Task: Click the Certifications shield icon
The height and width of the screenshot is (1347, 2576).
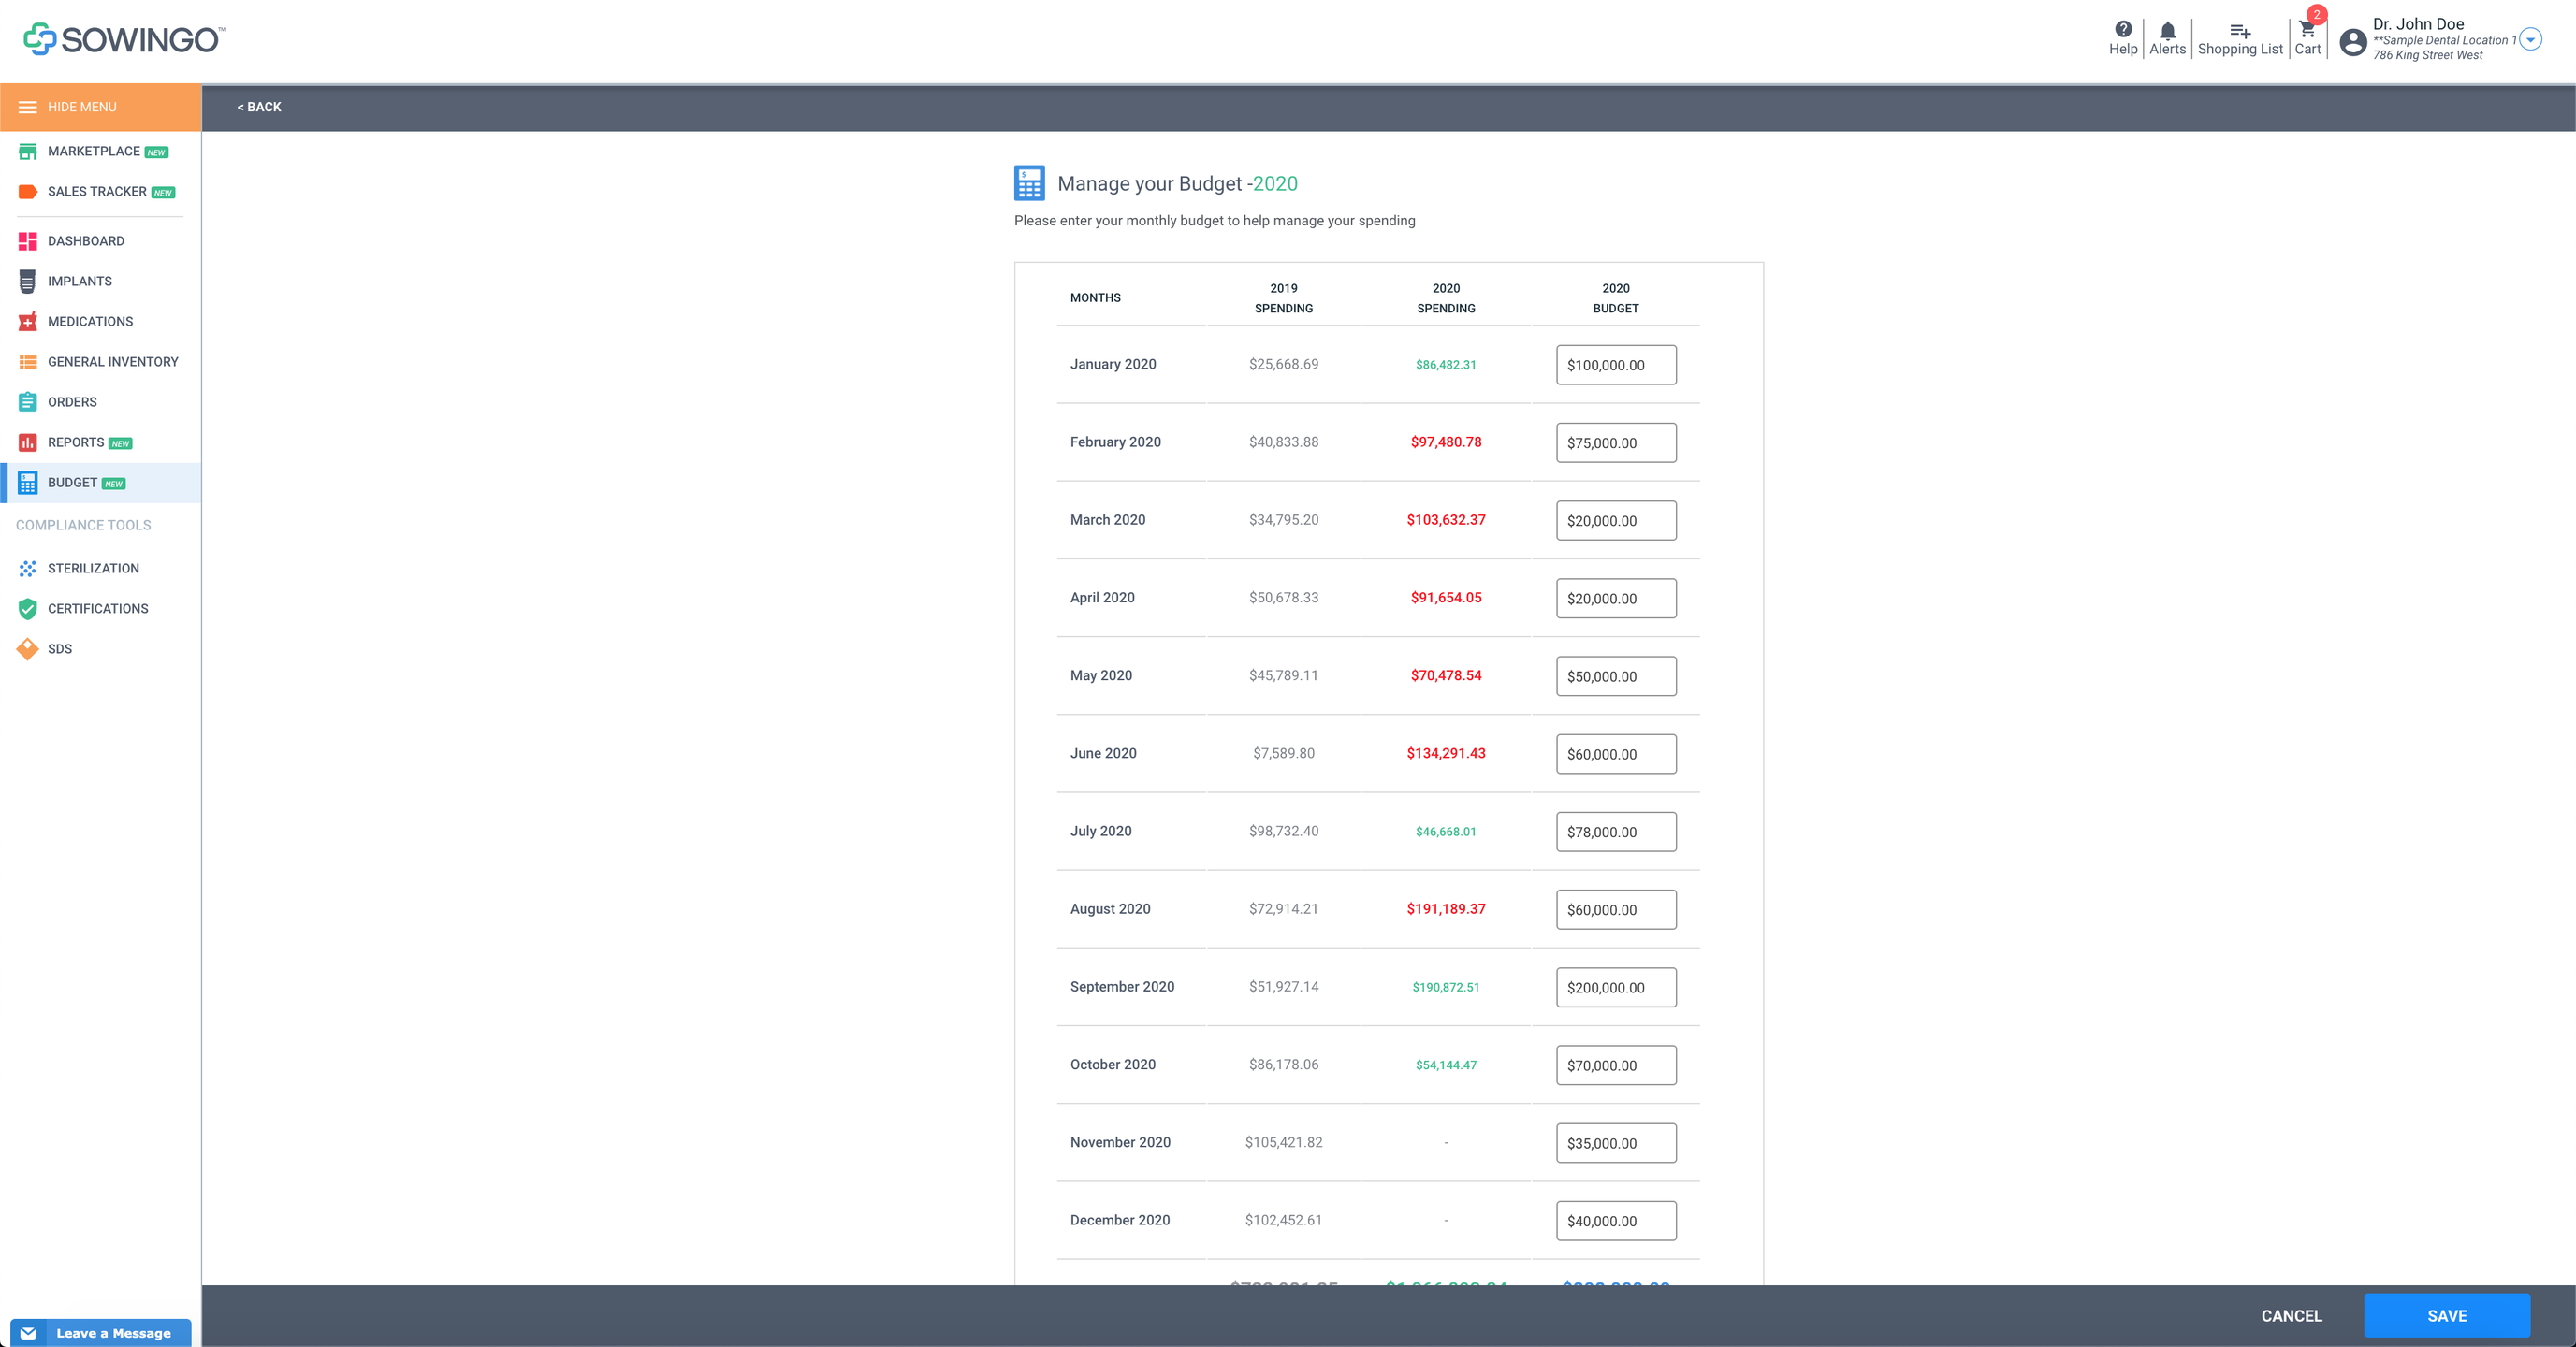Action: (28, 609)
